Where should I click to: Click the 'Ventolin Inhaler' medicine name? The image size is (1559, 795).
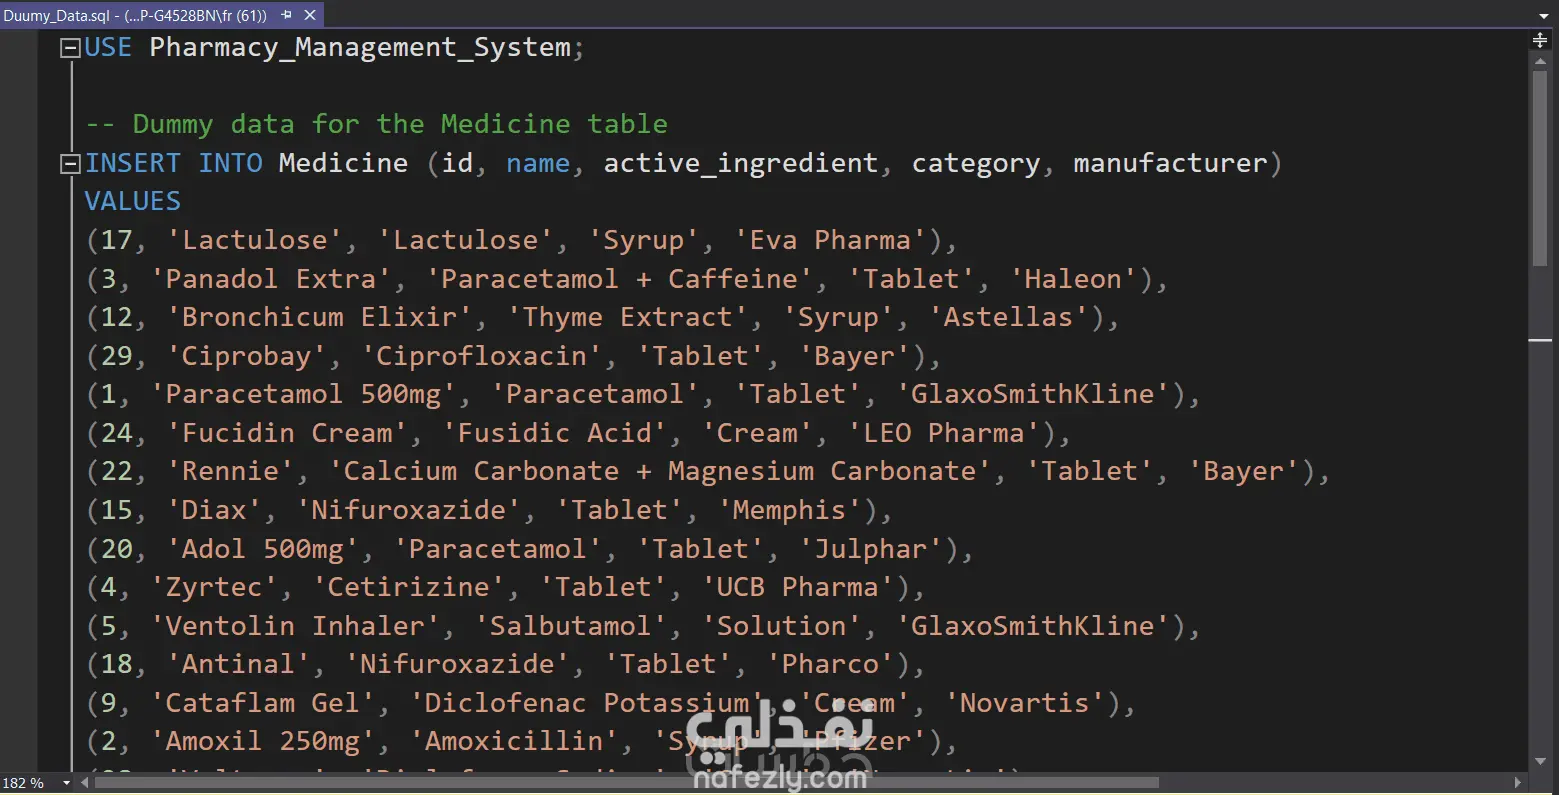point(295,626)
